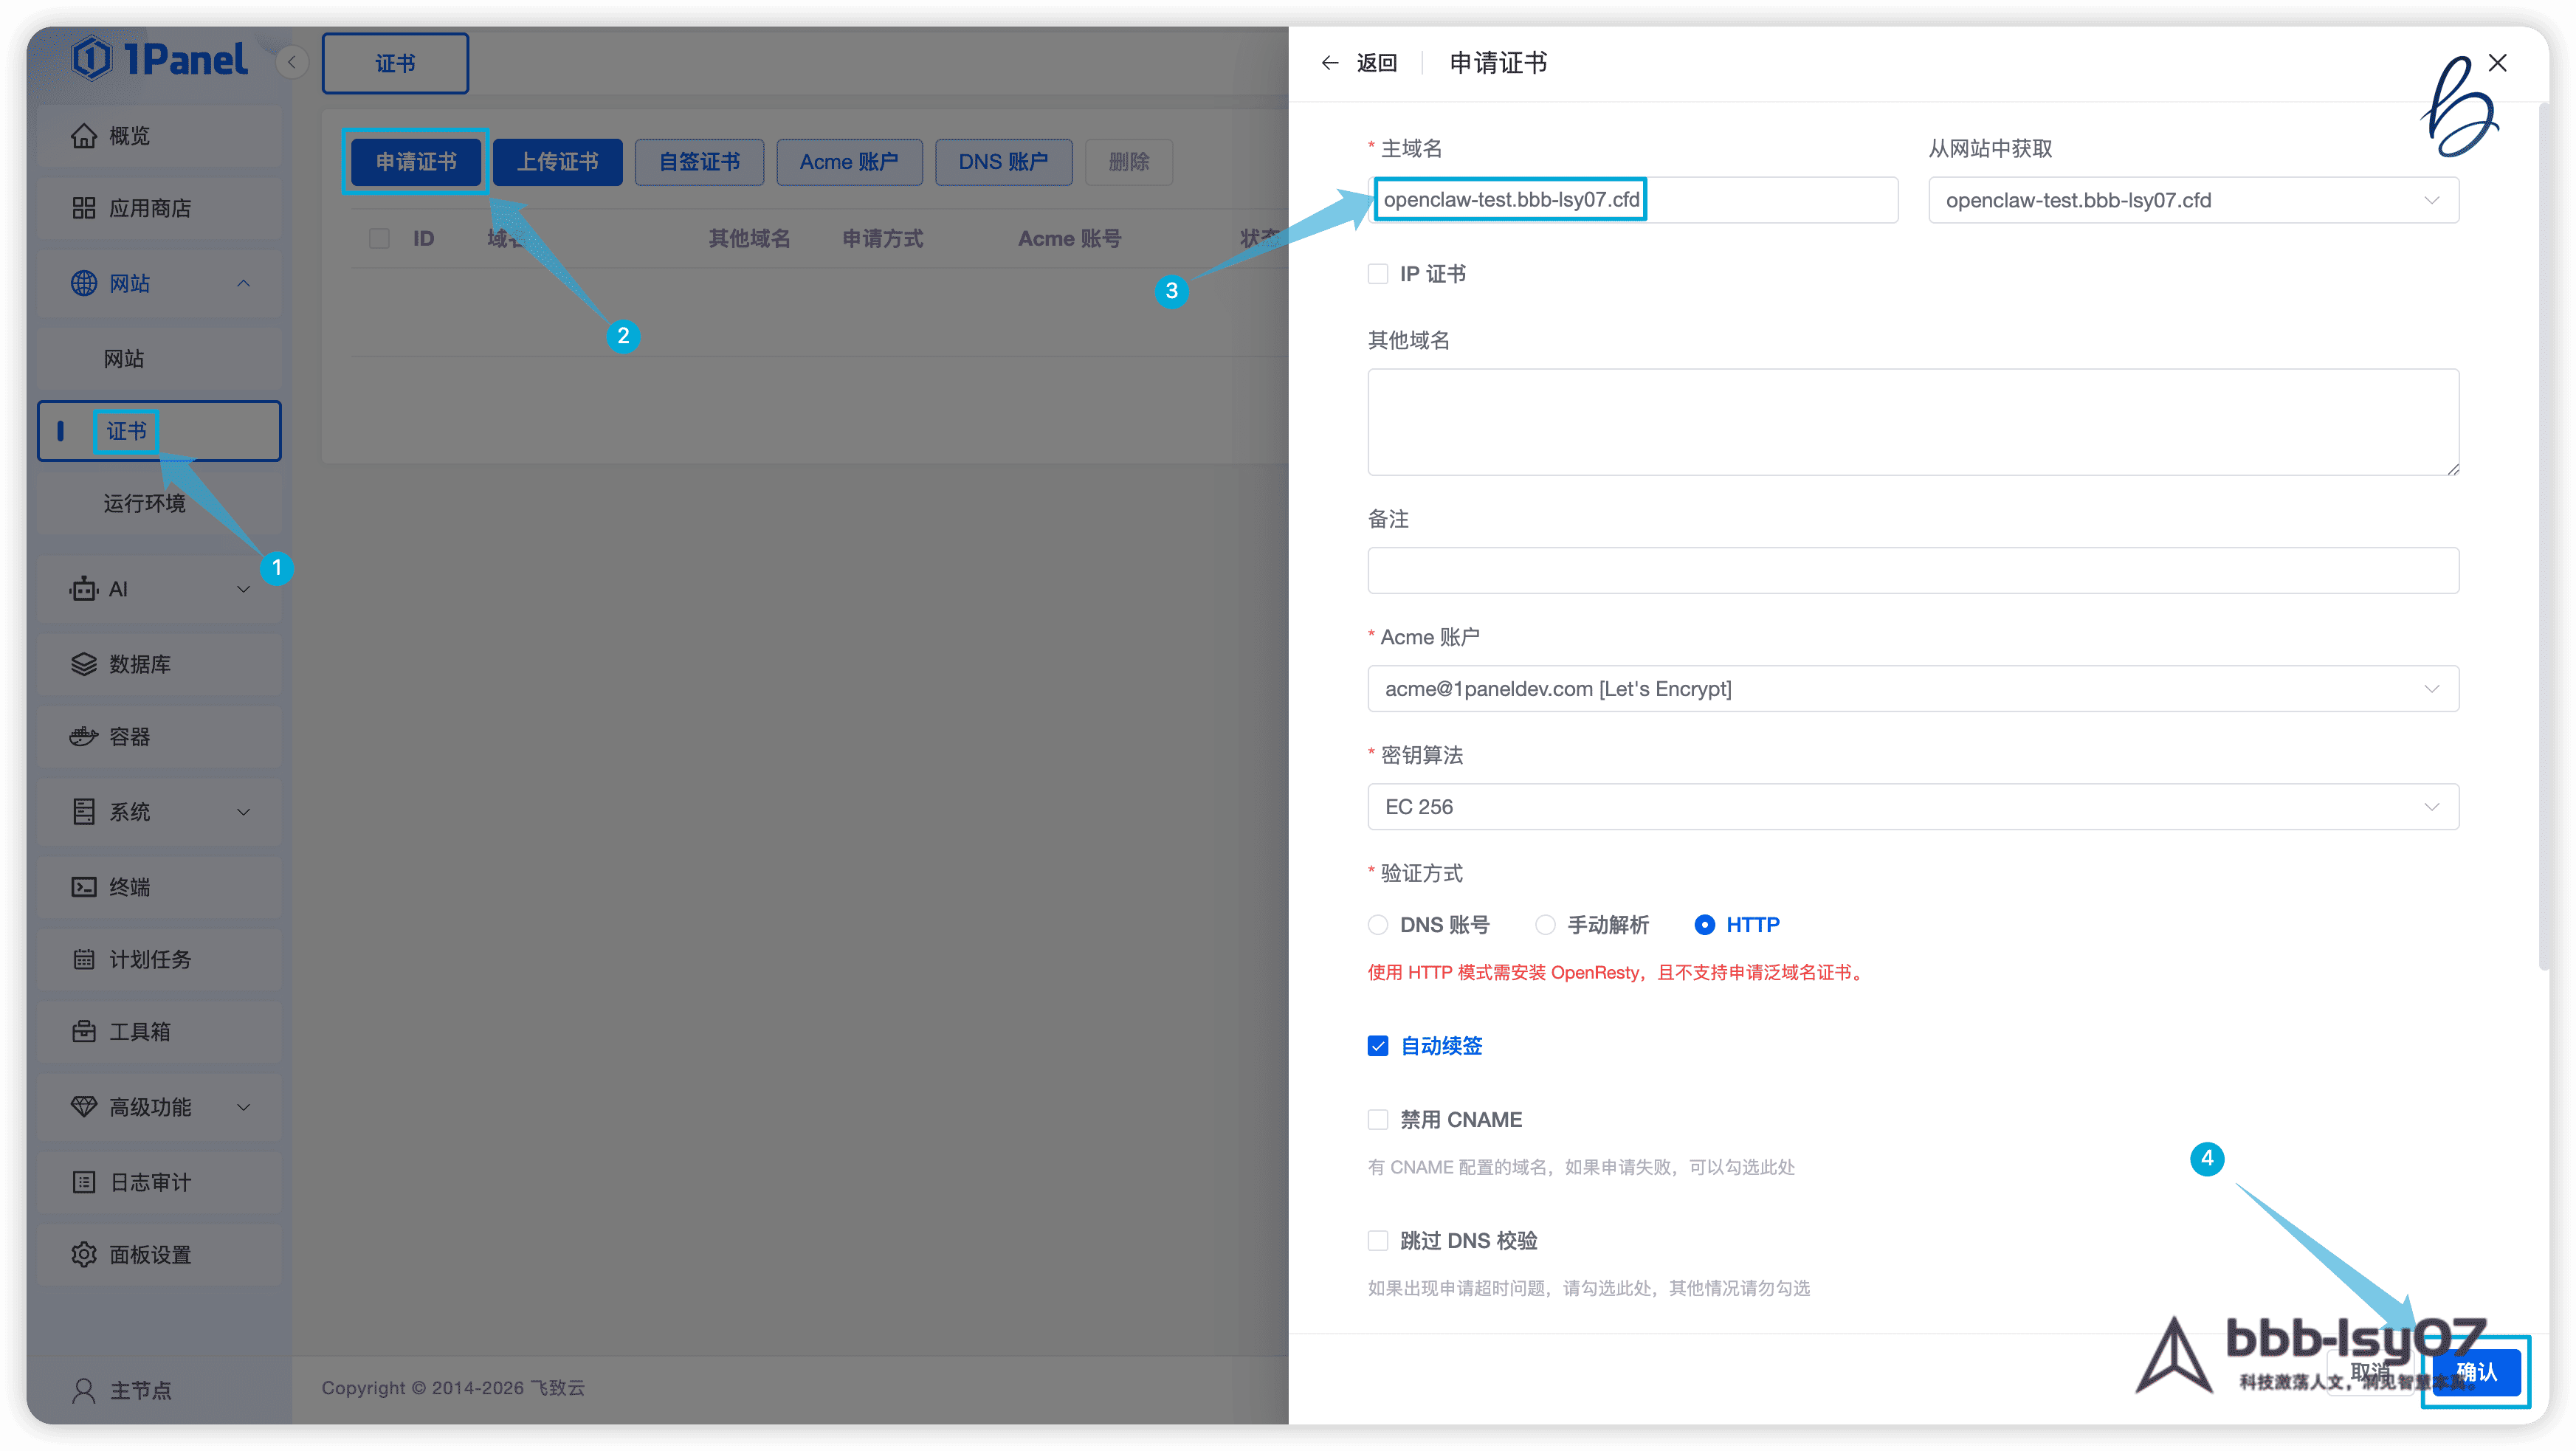Open the Acme 账户 dropdown
The width and height of the screenshot is (2576, 1451).
(x=1912, y=689)
